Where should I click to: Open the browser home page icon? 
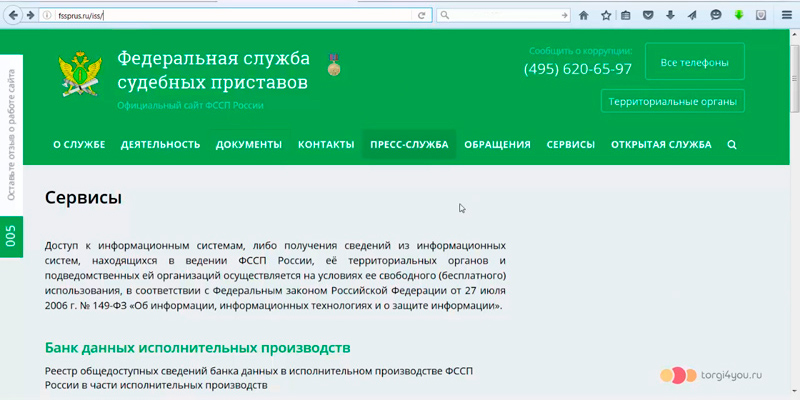pyautogui.click(x=584, y=15)
